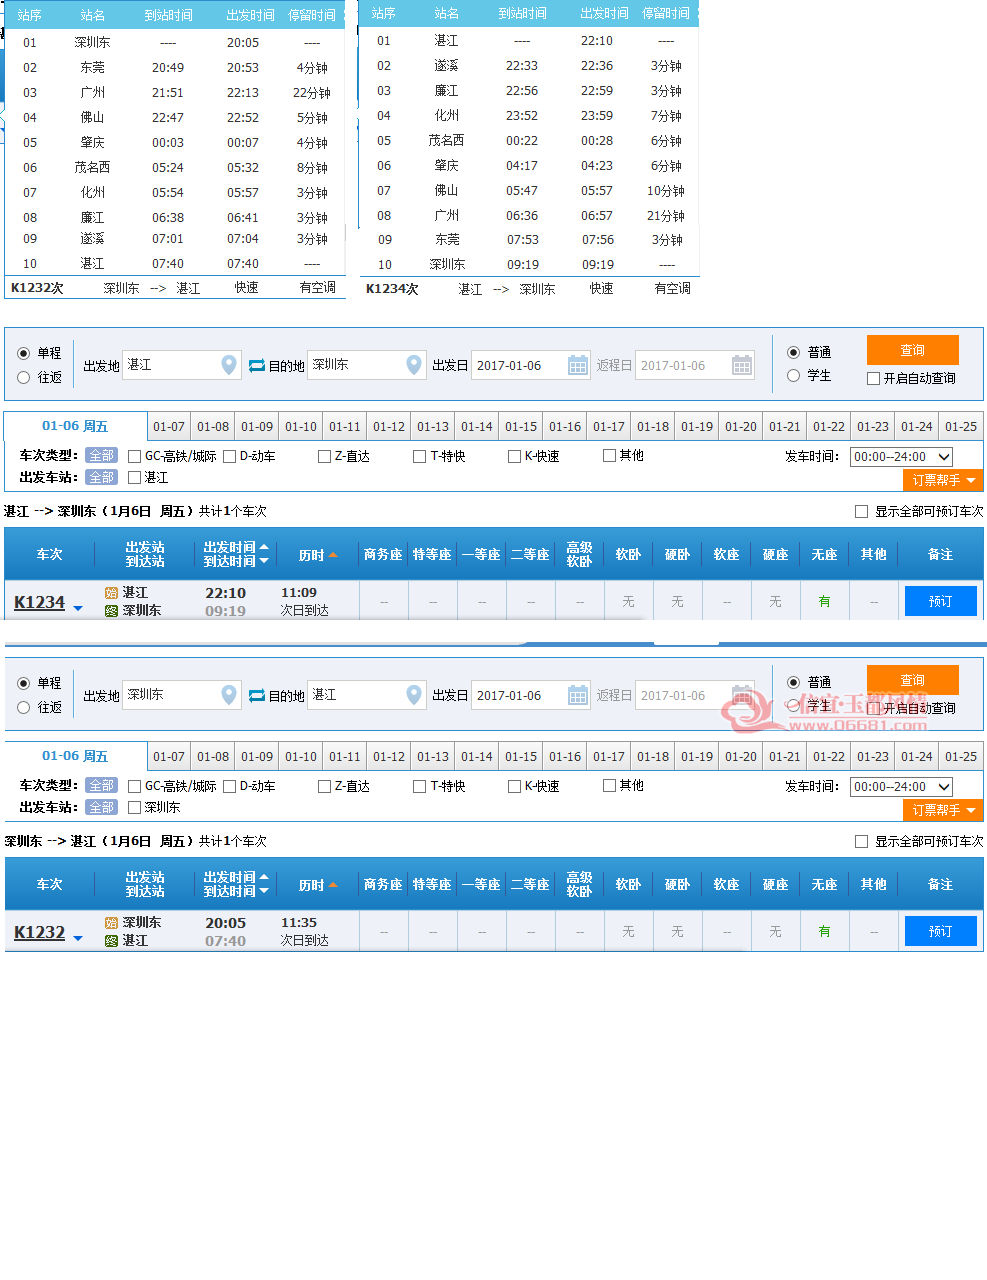
Task: Click the origin station icon beside 湛江 in the K1234 row
Action: (111, 593)
